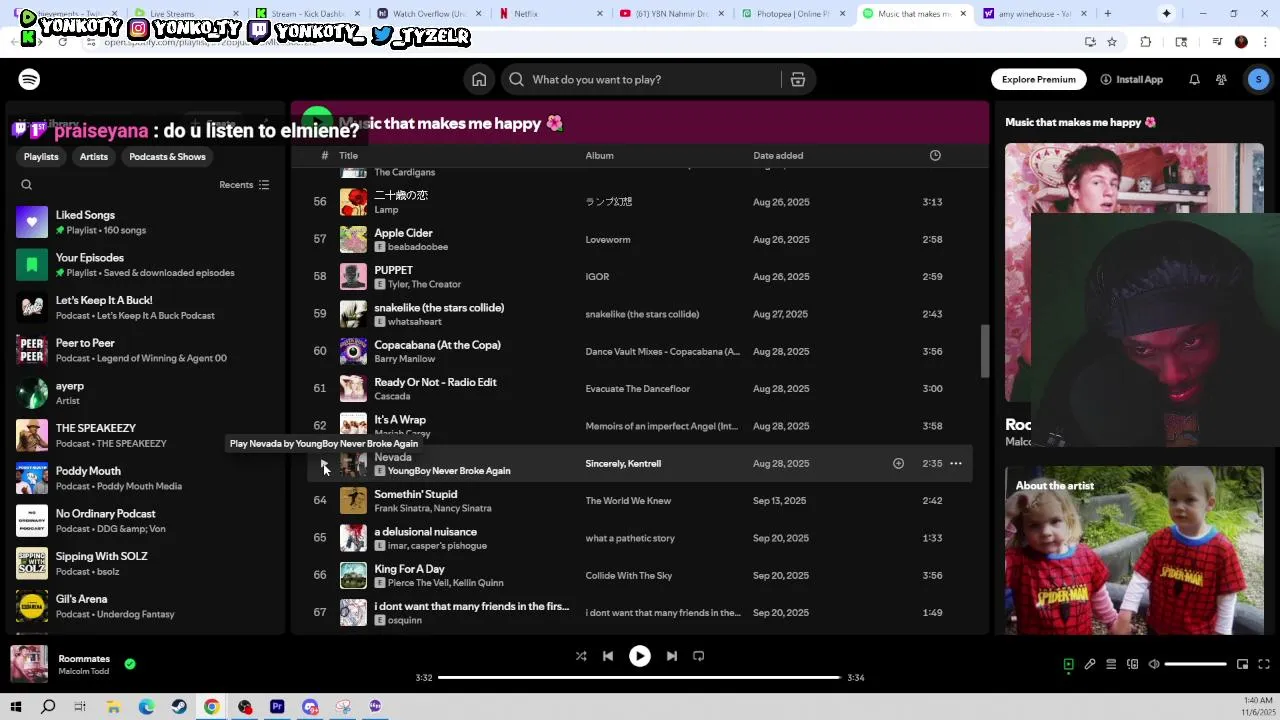Screen dimensions: 1280x720
Task: Open the play queue
Action: [x=1111, y=664]
